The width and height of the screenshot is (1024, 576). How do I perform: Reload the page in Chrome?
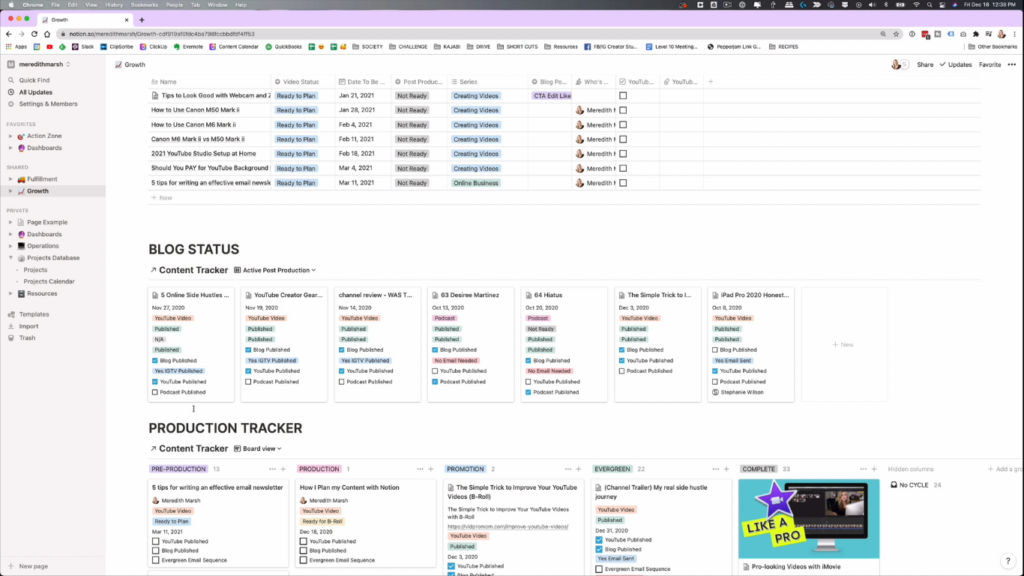[x=34, y=34]
